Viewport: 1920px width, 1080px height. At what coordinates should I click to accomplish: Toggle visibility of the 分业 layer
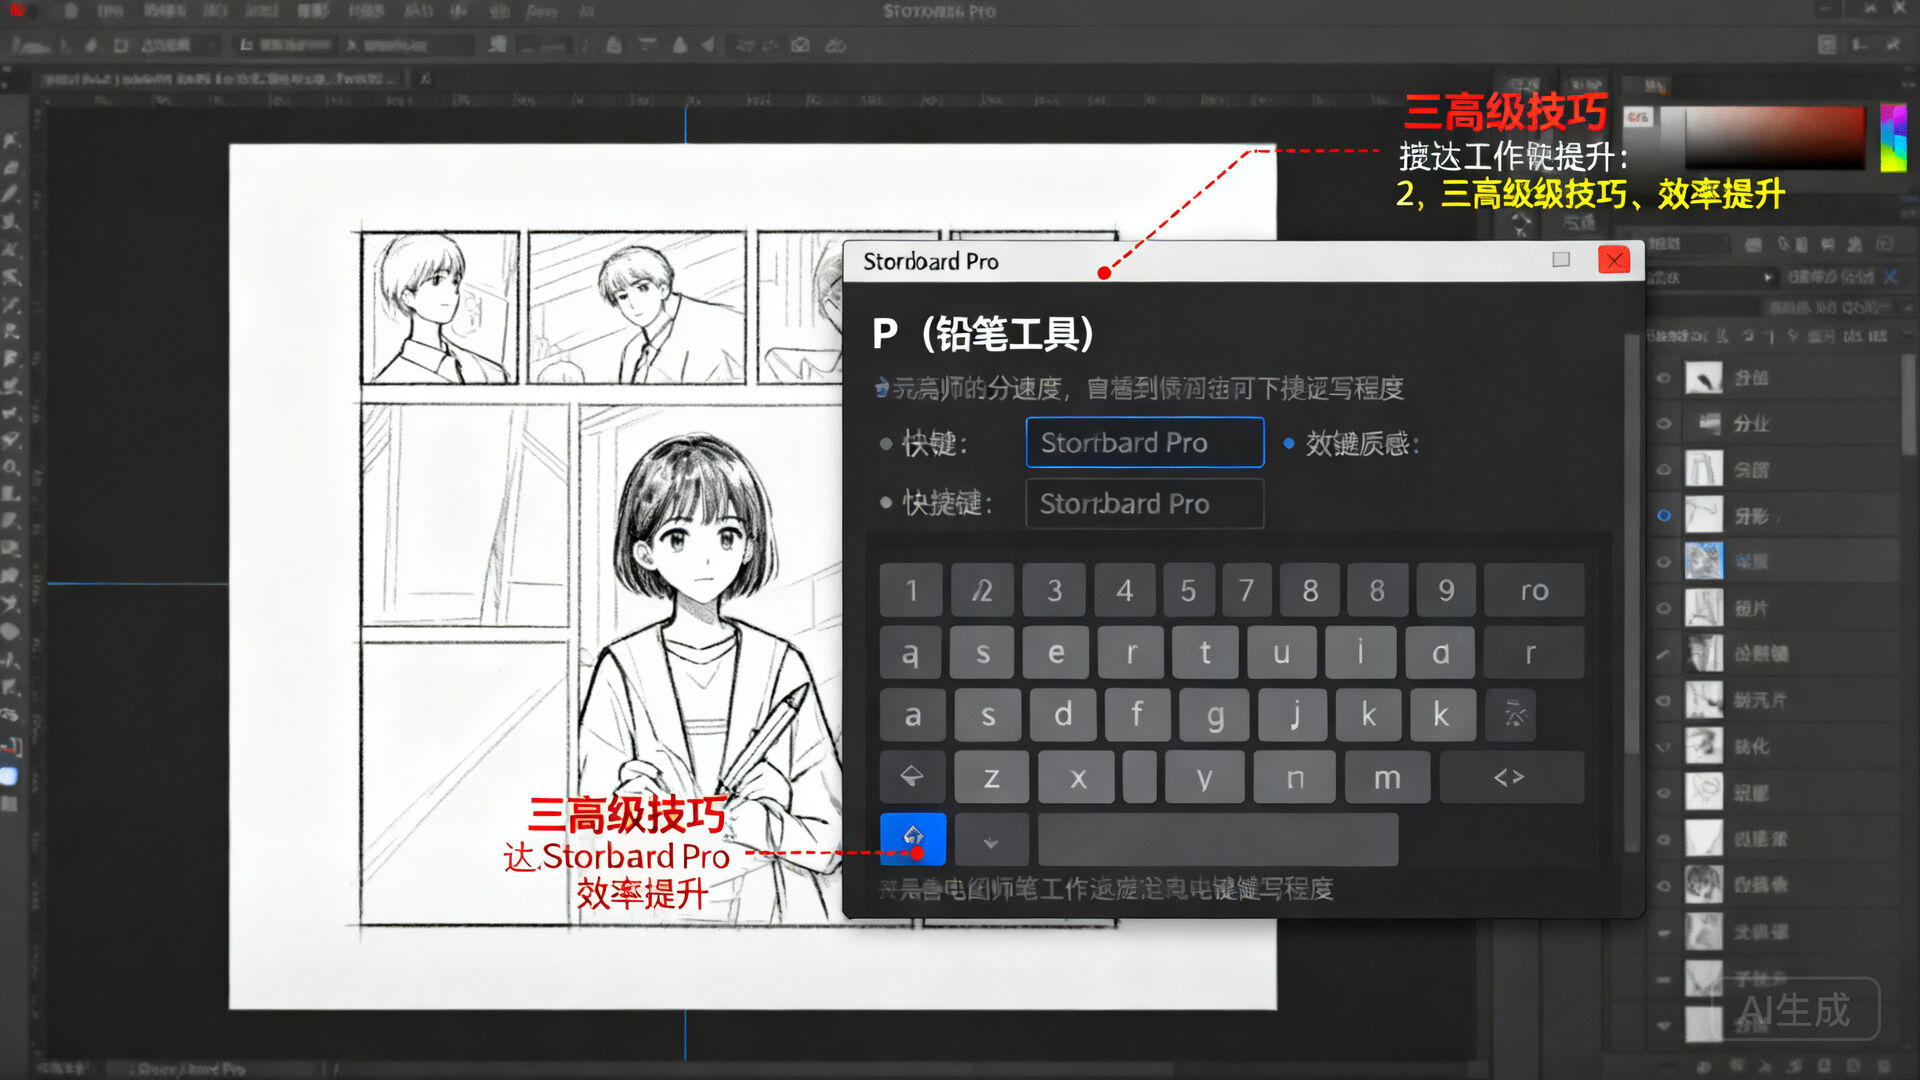(x=1664, y=424)
